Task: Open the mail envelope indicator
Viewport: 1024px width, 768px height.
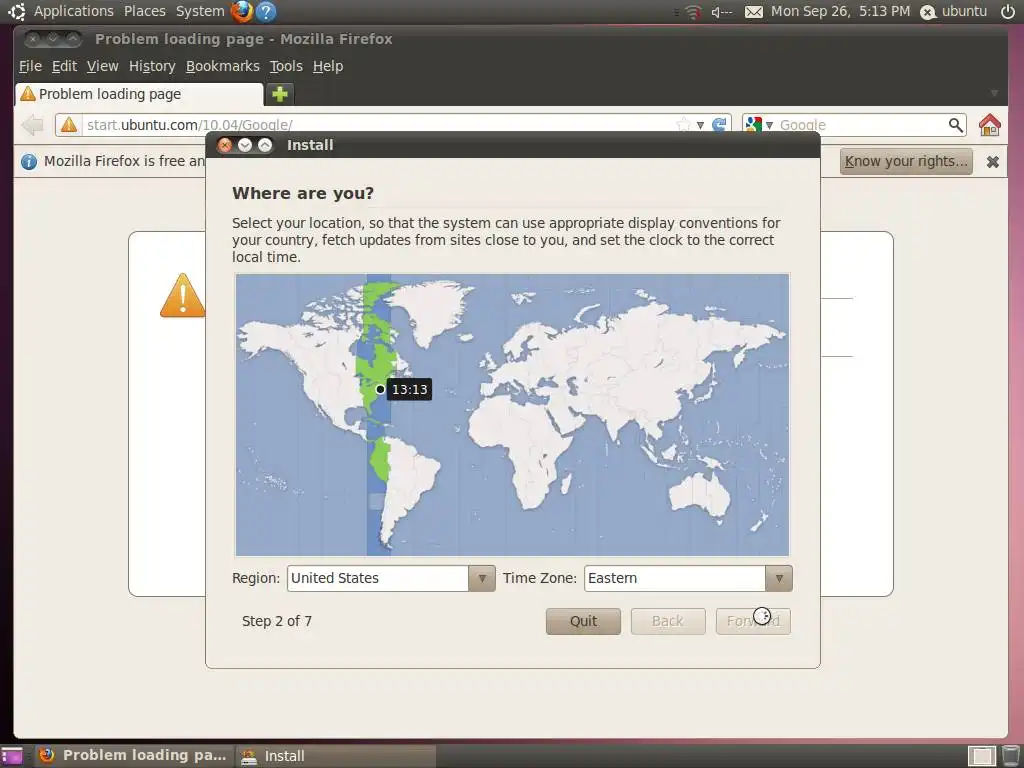Action: click(x=754, y=12)
